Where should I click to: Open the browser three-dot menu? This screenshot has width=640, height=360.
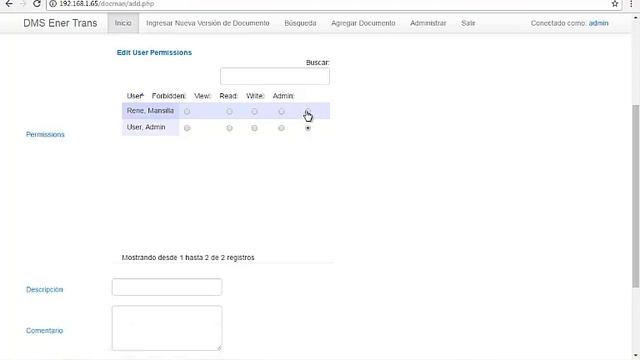(631, 4)
